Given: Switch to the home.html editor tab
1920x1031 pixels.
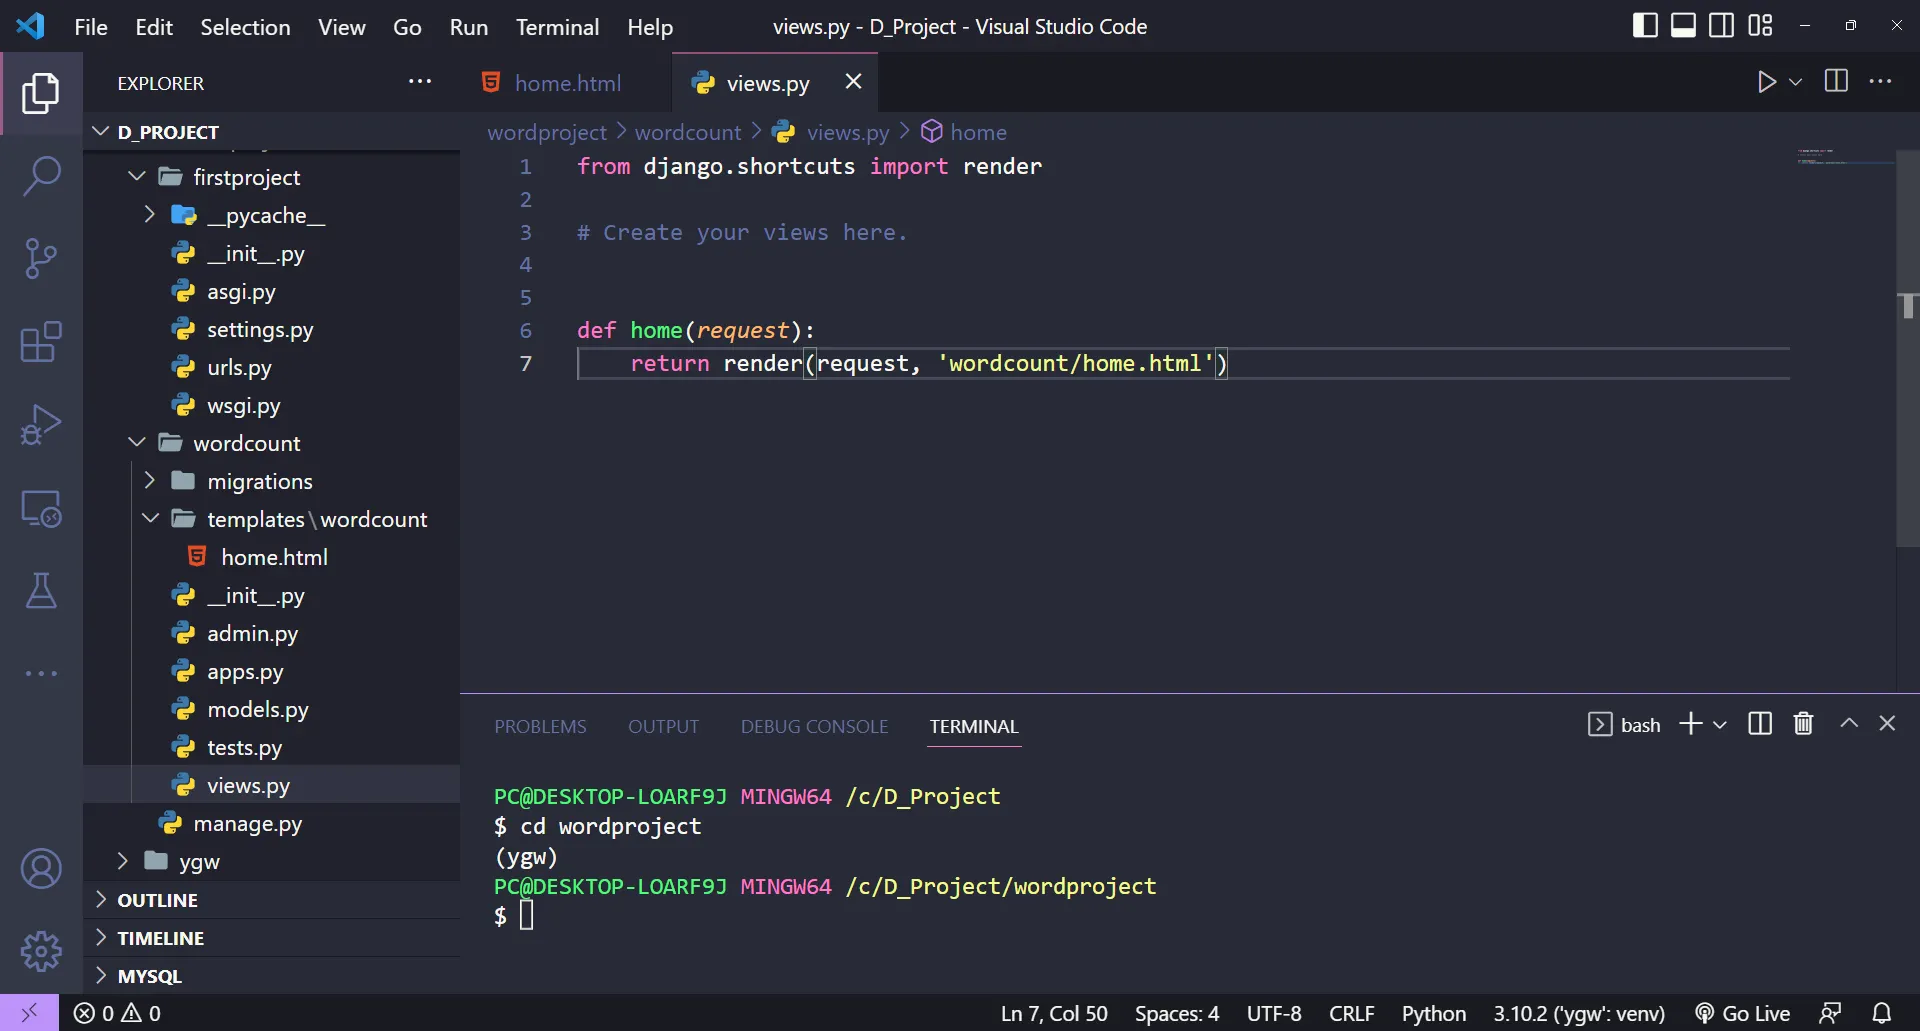Looking at the screenshot, I should click(567, 83).
